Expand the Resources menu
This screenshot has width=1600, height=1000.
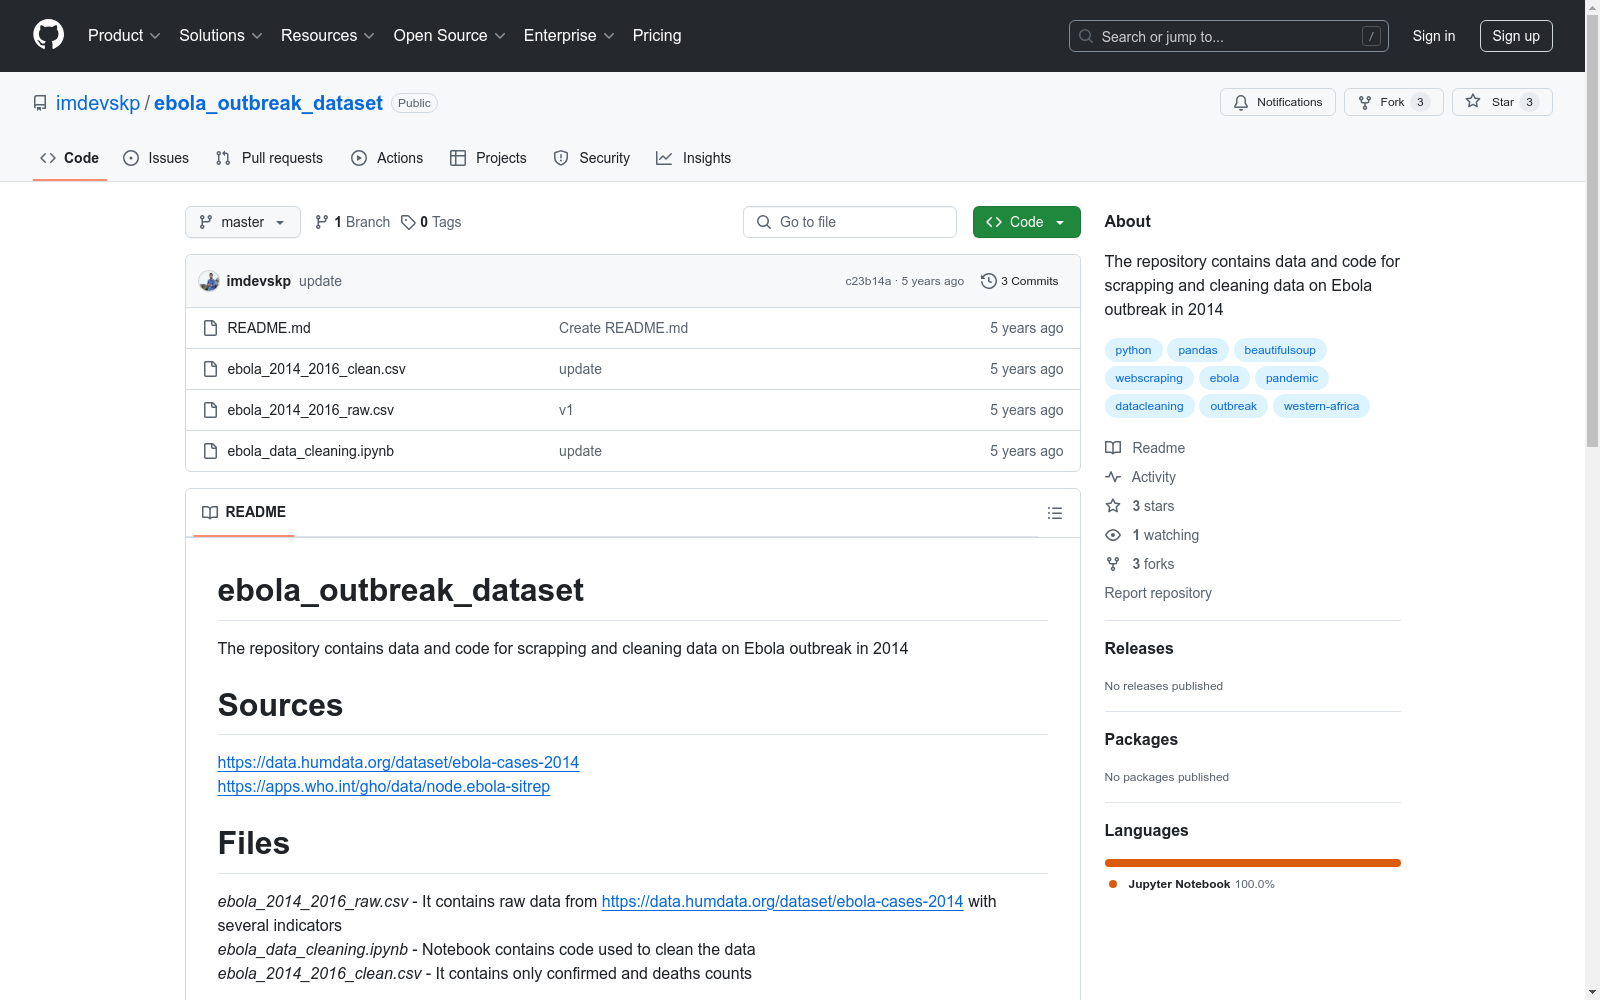(328, 35)
